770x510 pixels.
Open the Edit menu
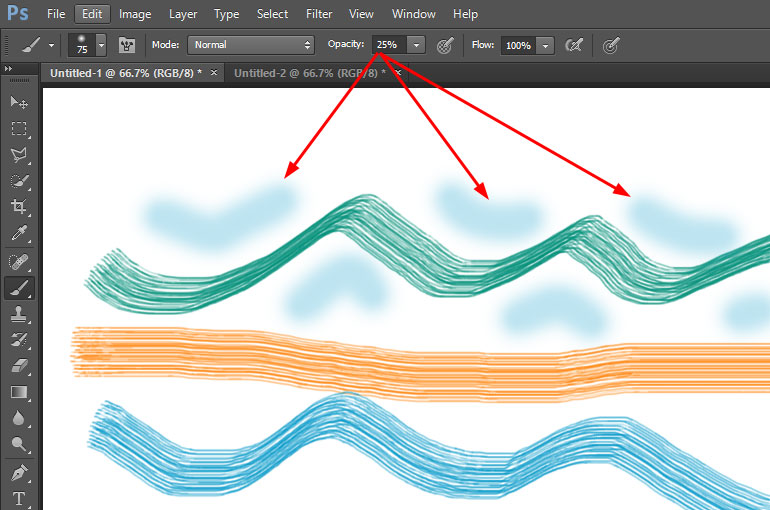point(92,14)
